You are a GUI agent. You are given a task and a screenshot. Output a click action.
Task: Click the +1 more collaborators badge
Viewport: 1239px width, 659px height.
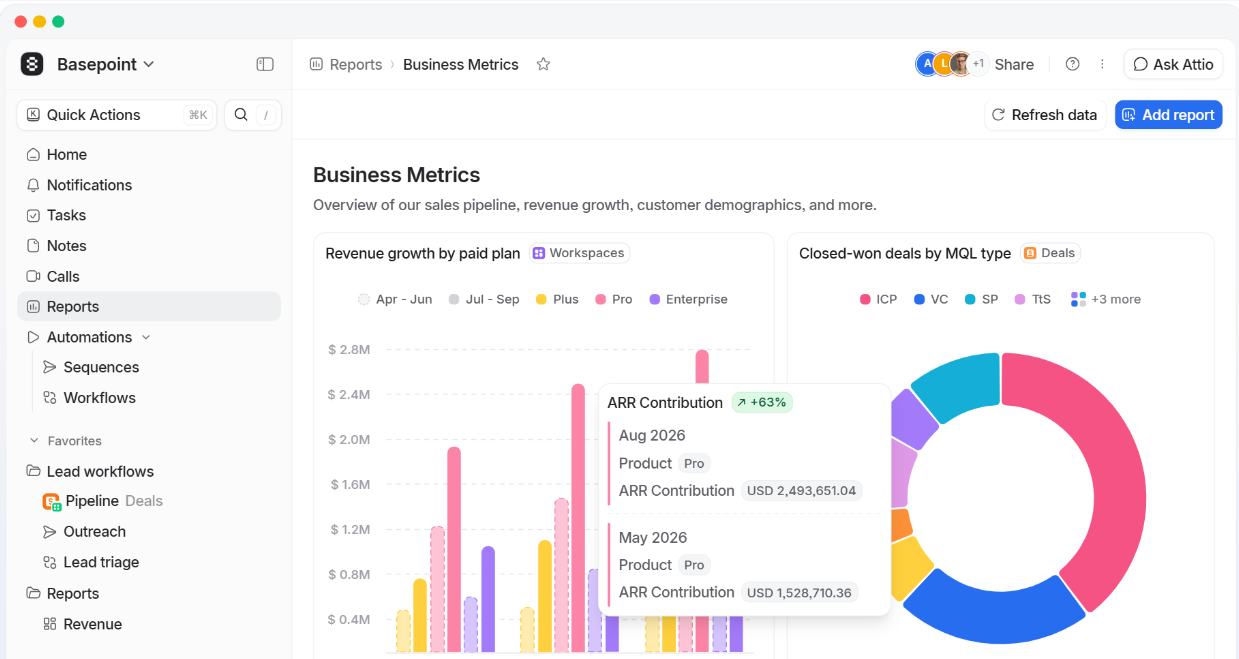pos(978,64)
